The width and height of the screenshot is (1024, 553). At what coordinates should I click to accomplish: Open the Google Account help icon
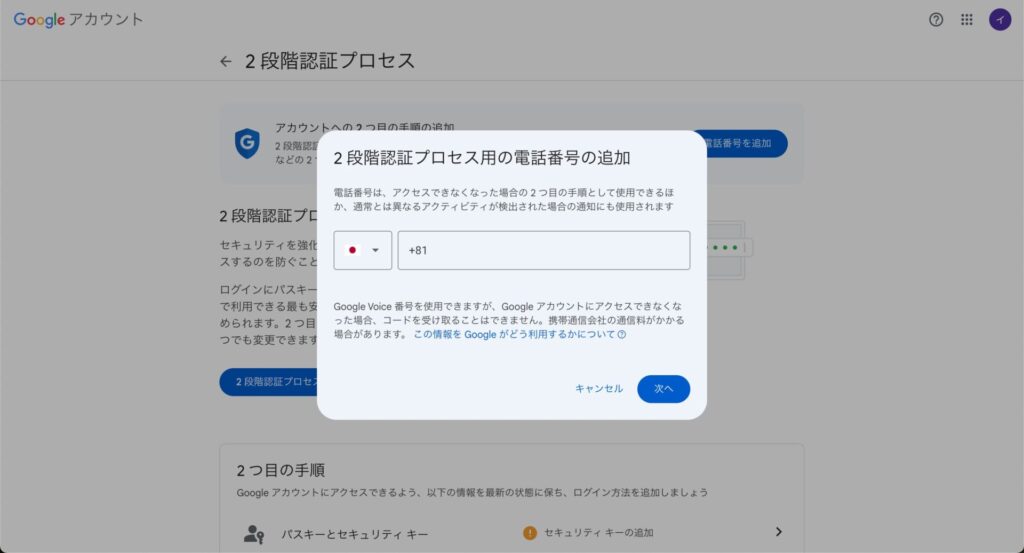pyautogui.click(x=936, y=20)
